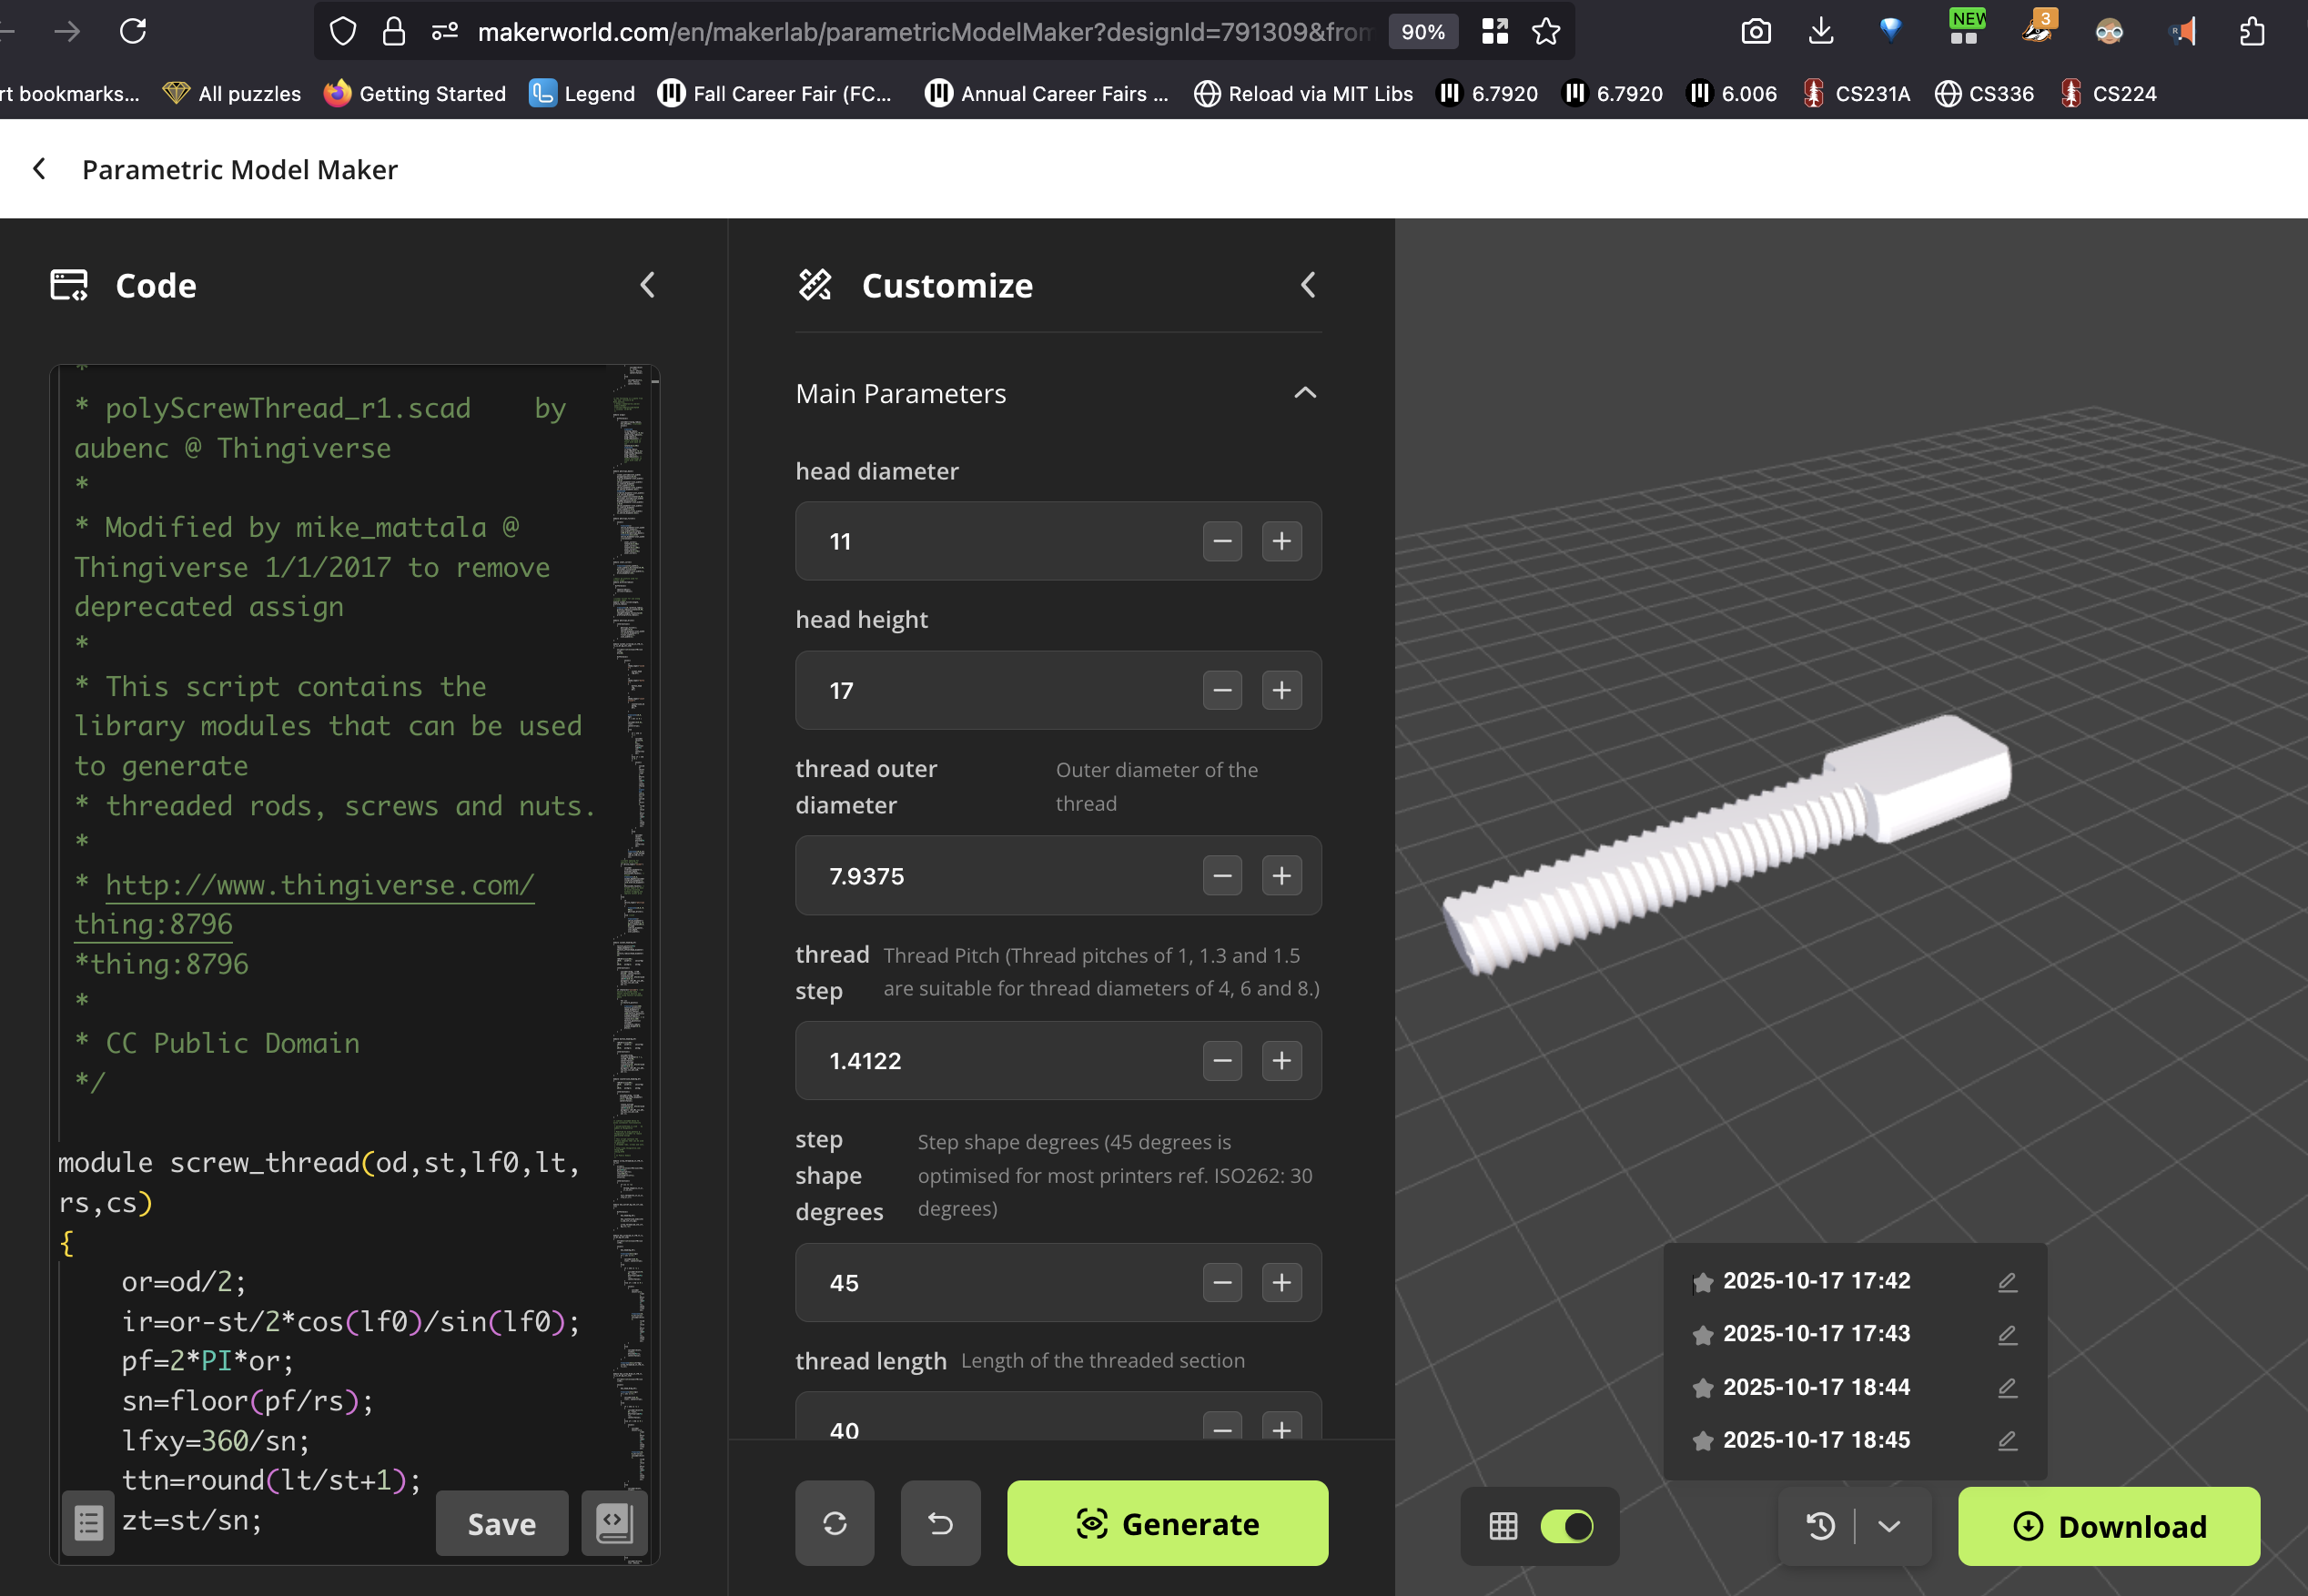The height and width of the screenshot is (1596, 2308).
Task: Decrease thread step with minus button
Action: [x=1222, y=1060]
